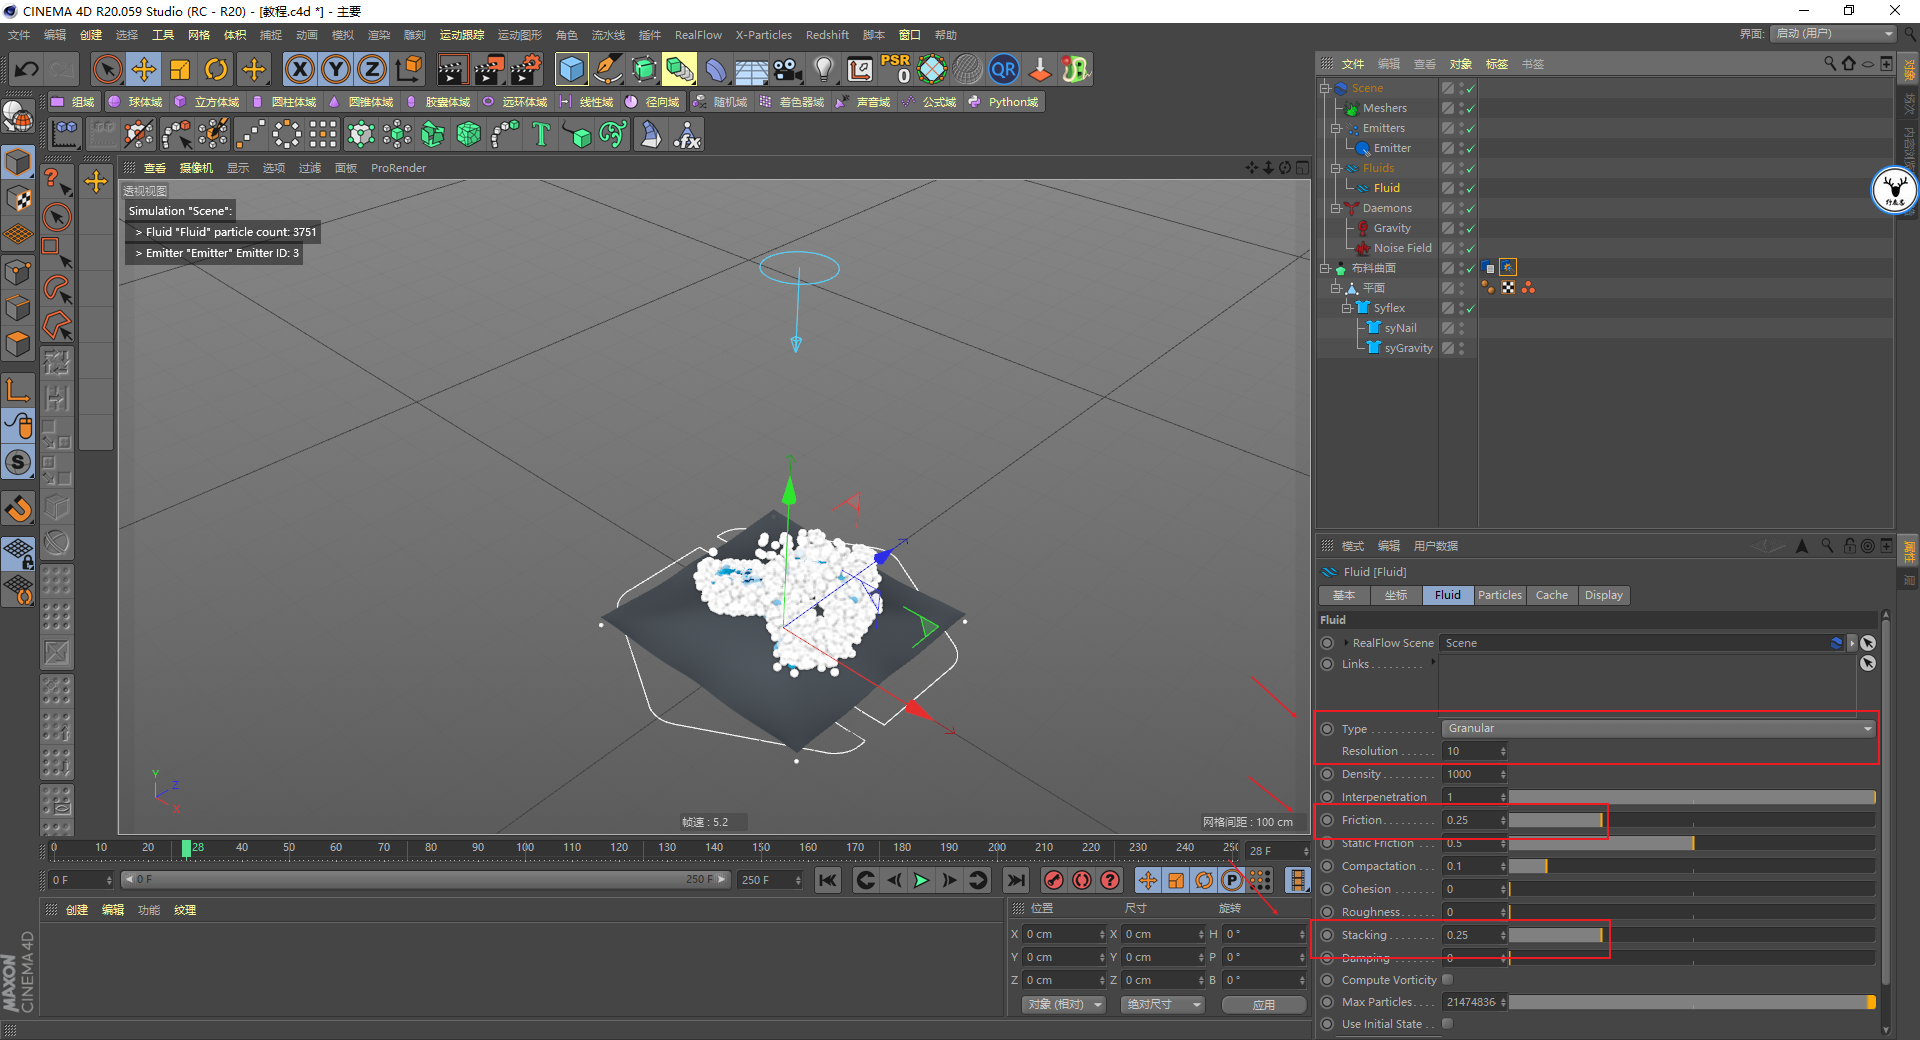Click Render View clapperboard icon

click(452, 69)
